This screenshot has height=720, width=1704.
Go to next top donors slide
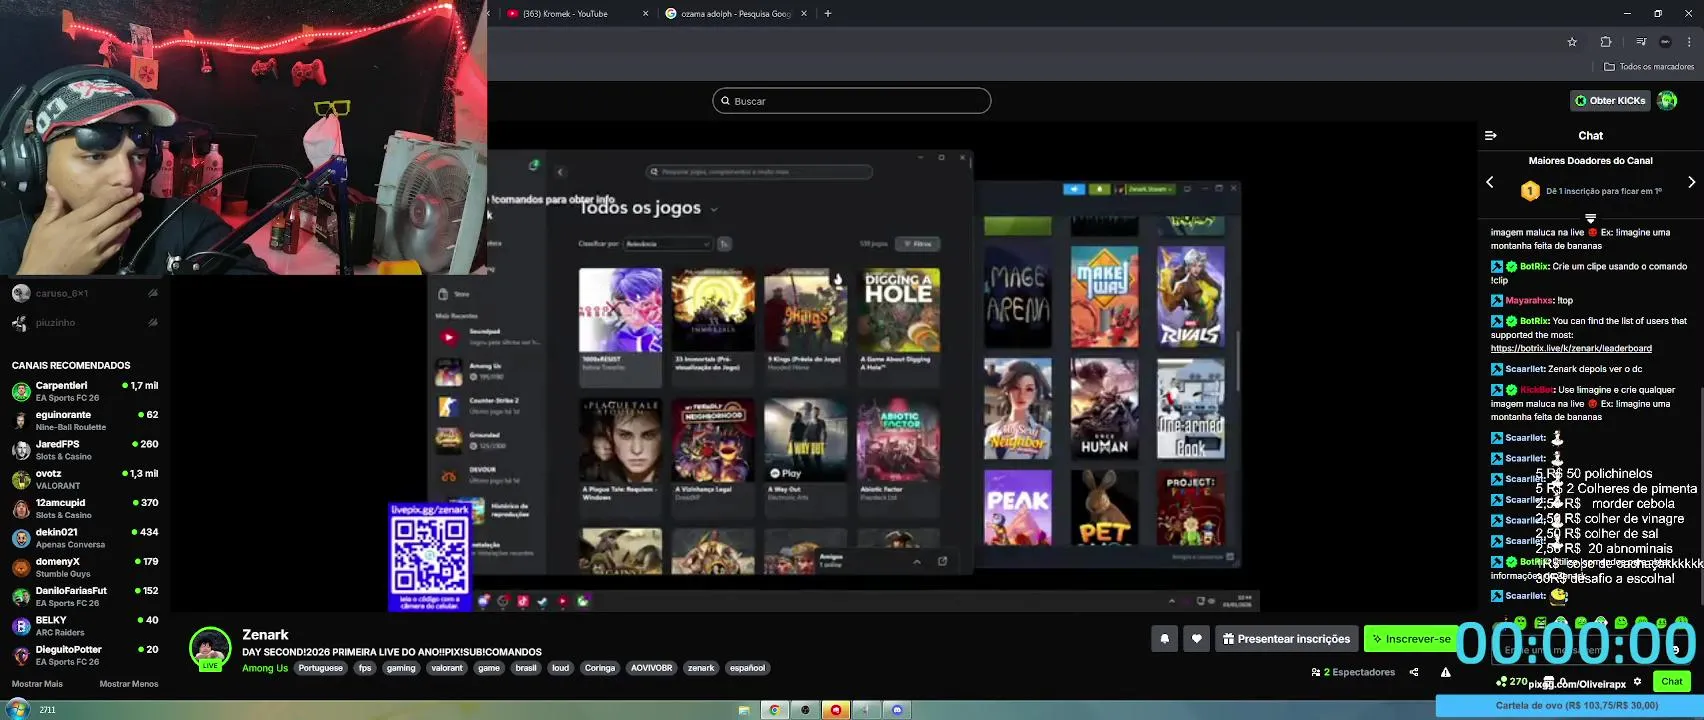[x=1691, y=182]
